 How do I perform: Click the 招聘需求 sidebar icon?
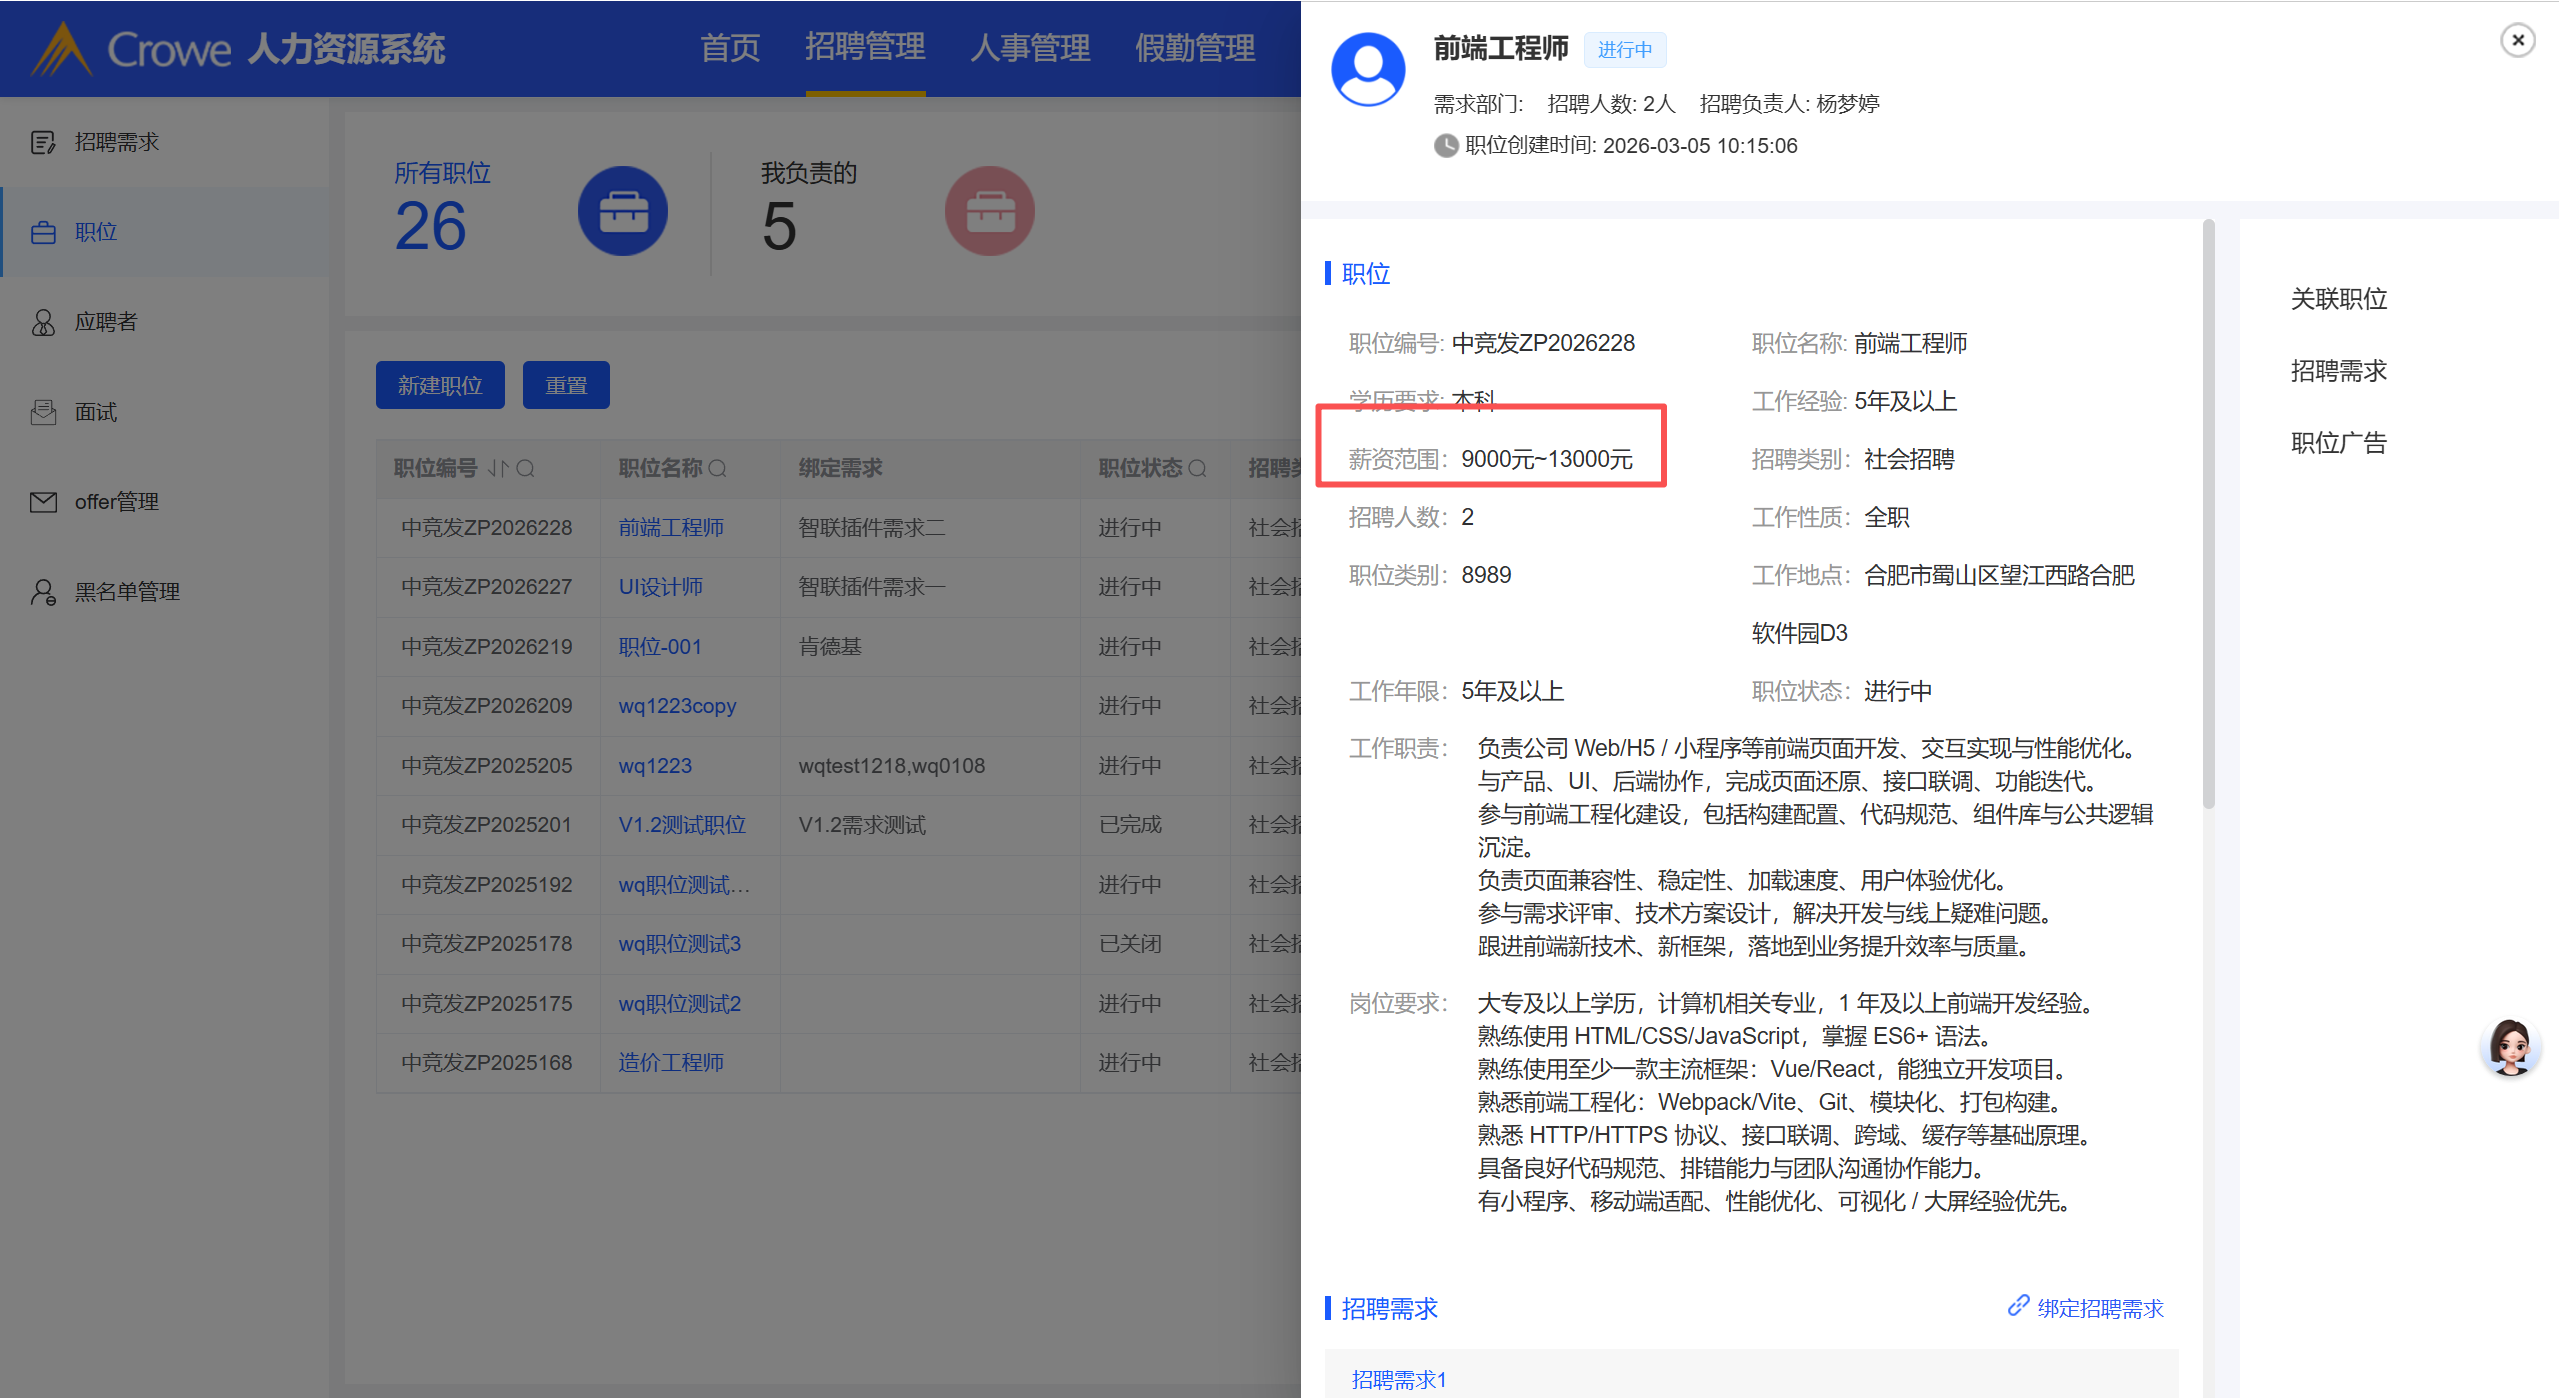pos(43,142)
